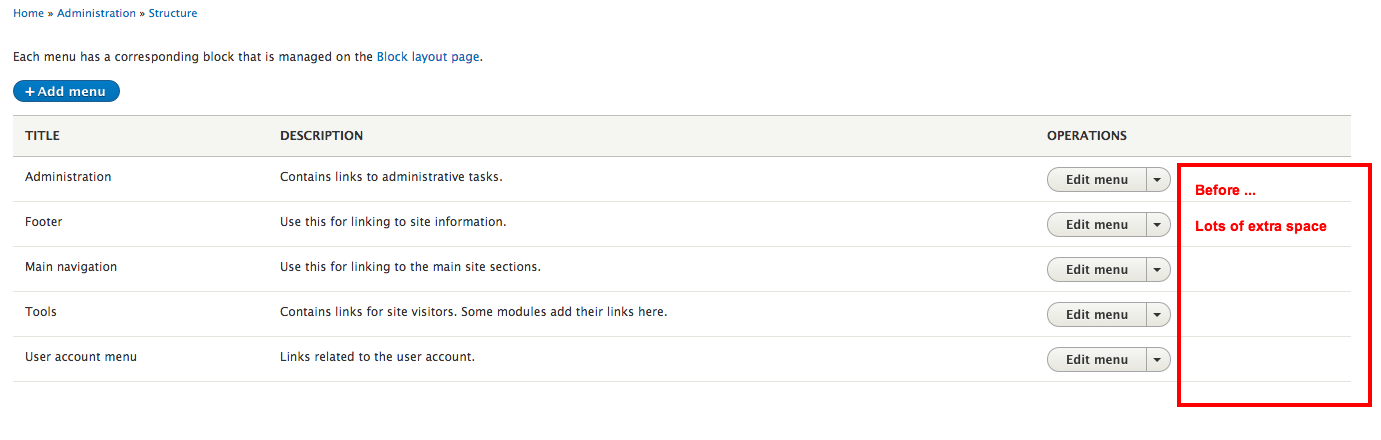Click the Description column header
The image size is (1381, 440).
pos(321,136)
